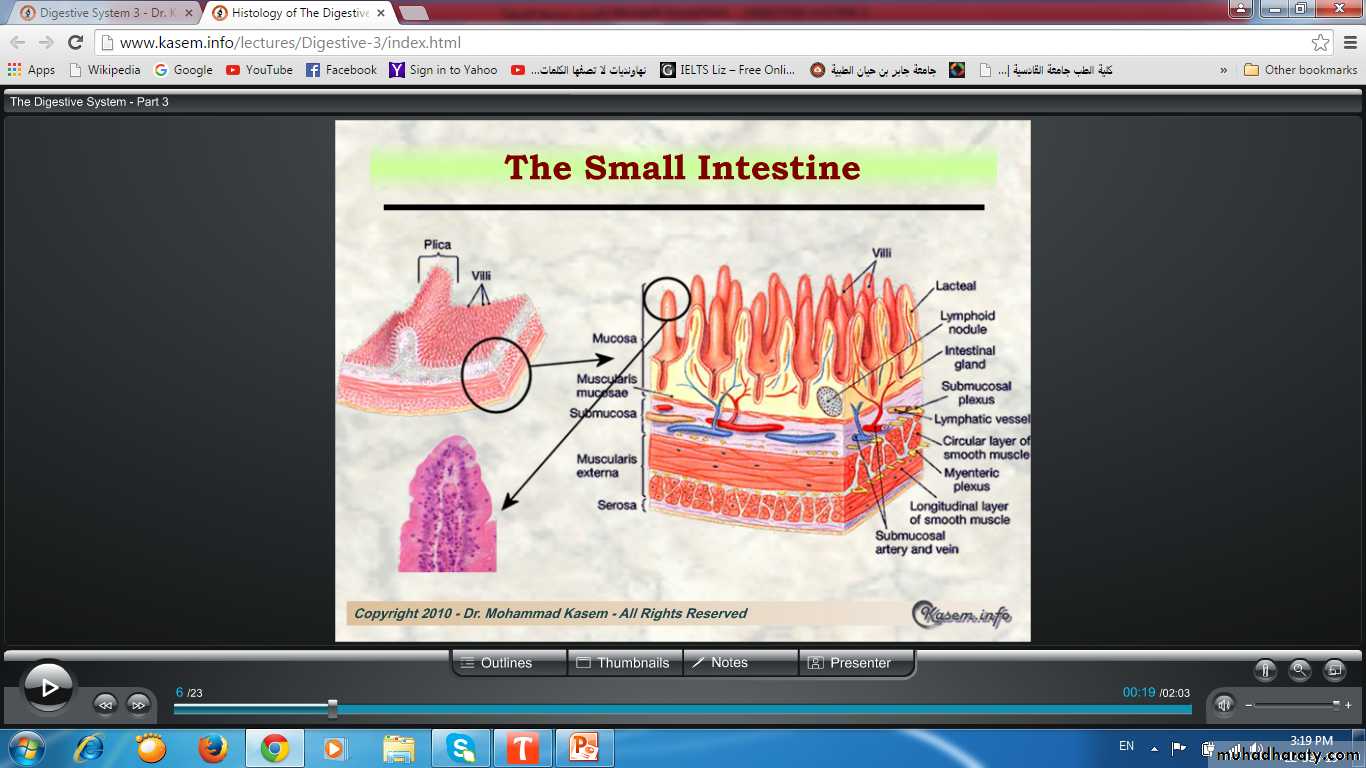Click the attachments paperclip icon in player

pos(1265,671)
